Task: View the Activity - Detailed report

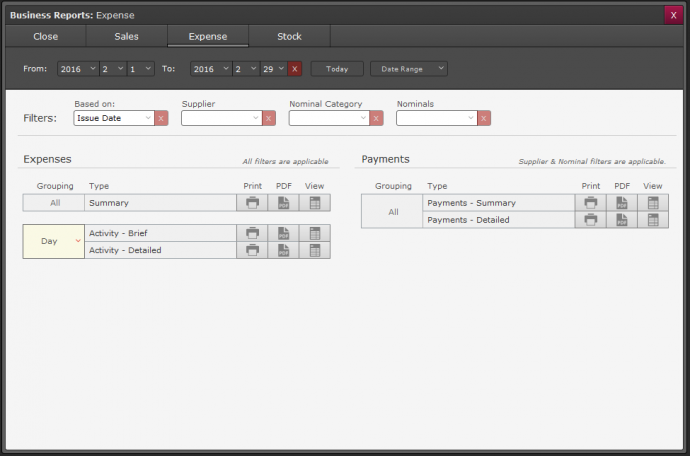Action: point(315,250)
